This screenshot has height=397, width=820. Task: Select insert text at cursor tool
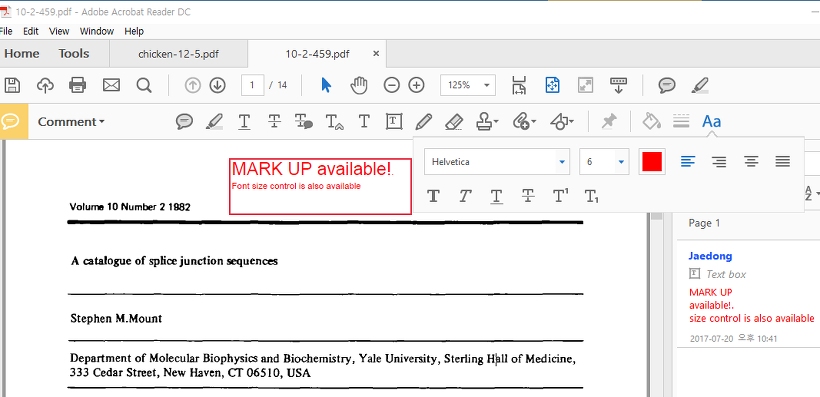point(335,122)
